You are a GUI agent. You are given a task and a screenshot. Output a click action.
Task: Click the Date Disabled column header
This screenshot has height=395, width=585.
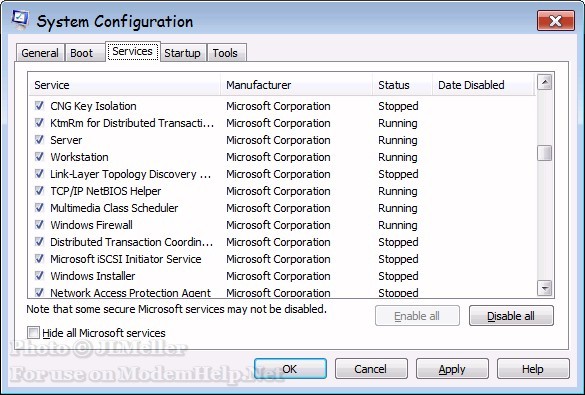pos(484,85)
